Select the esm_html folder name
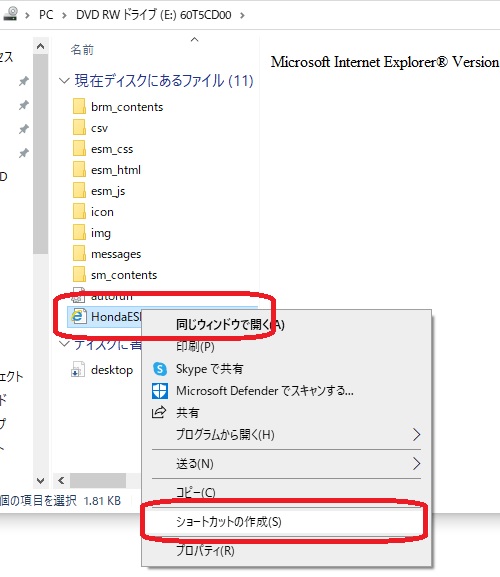The width and height of the screenshot is (500, 577). click(x=116, y=170)
